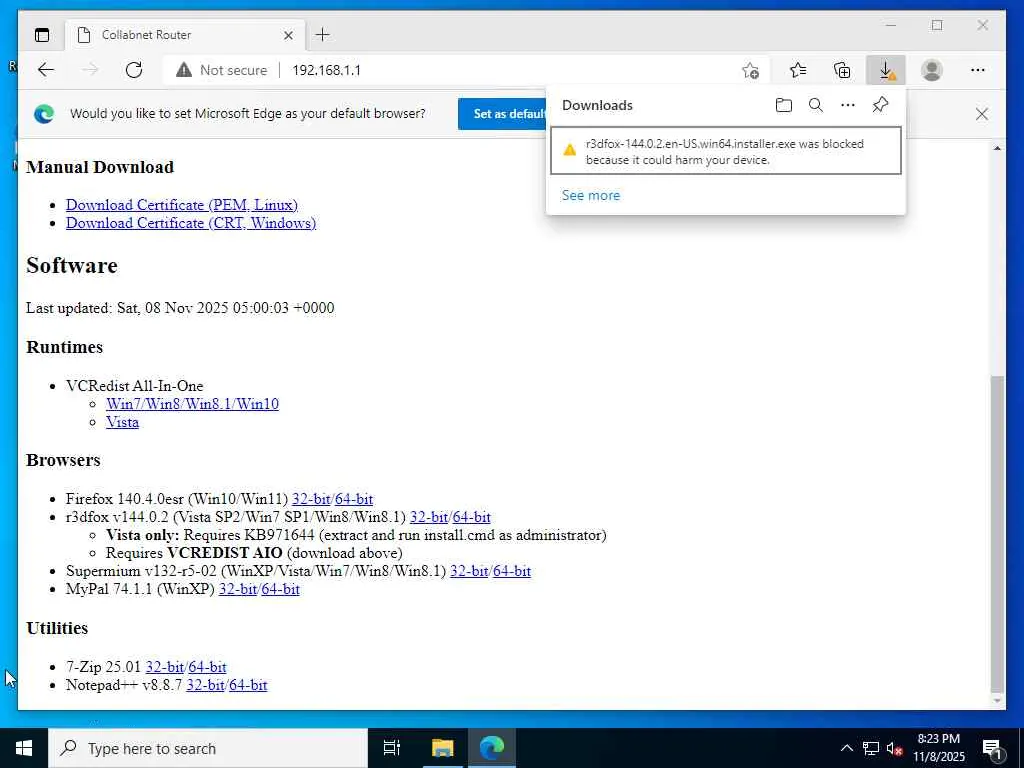The image size is (1024, 768).
Task: Download Certificate PEM for Linux
Action: (182, 205)
